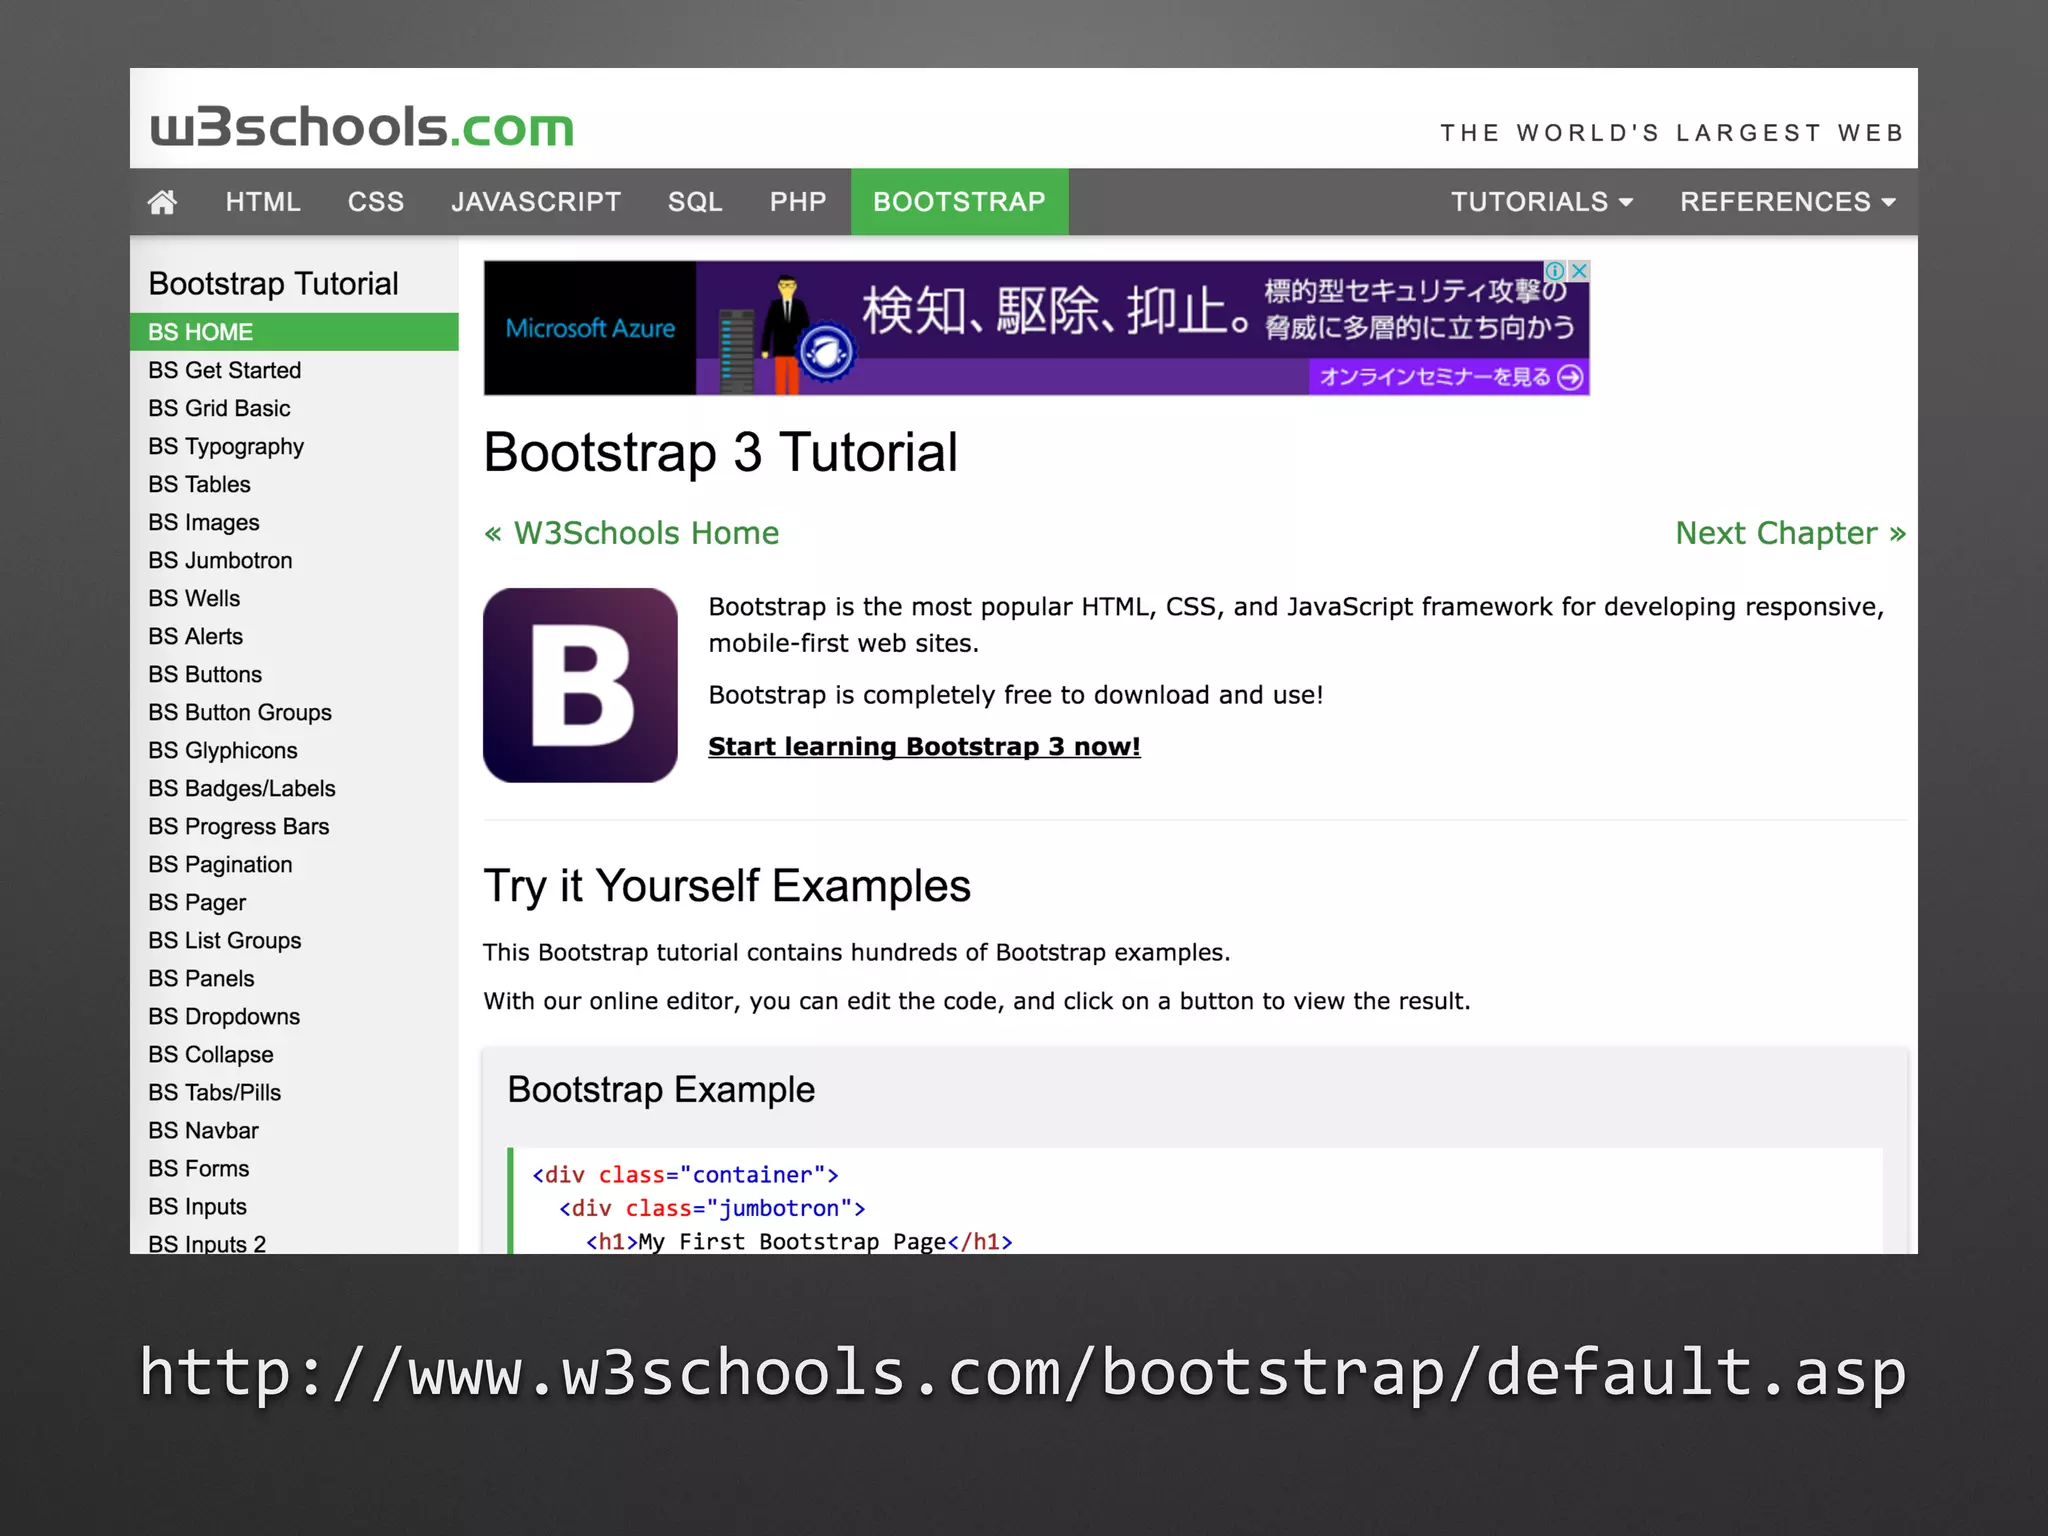This screenshot has width=2048, height=1536.
Task: Open the ad info icon
Action: pos(1555,271)
